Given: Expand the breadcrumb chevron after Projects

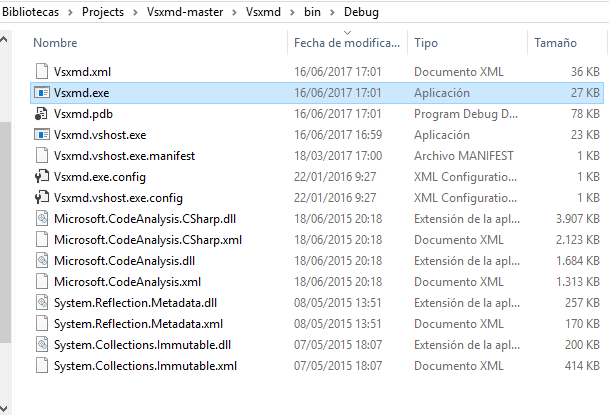Looking at the screenshot, I should 135,12.
